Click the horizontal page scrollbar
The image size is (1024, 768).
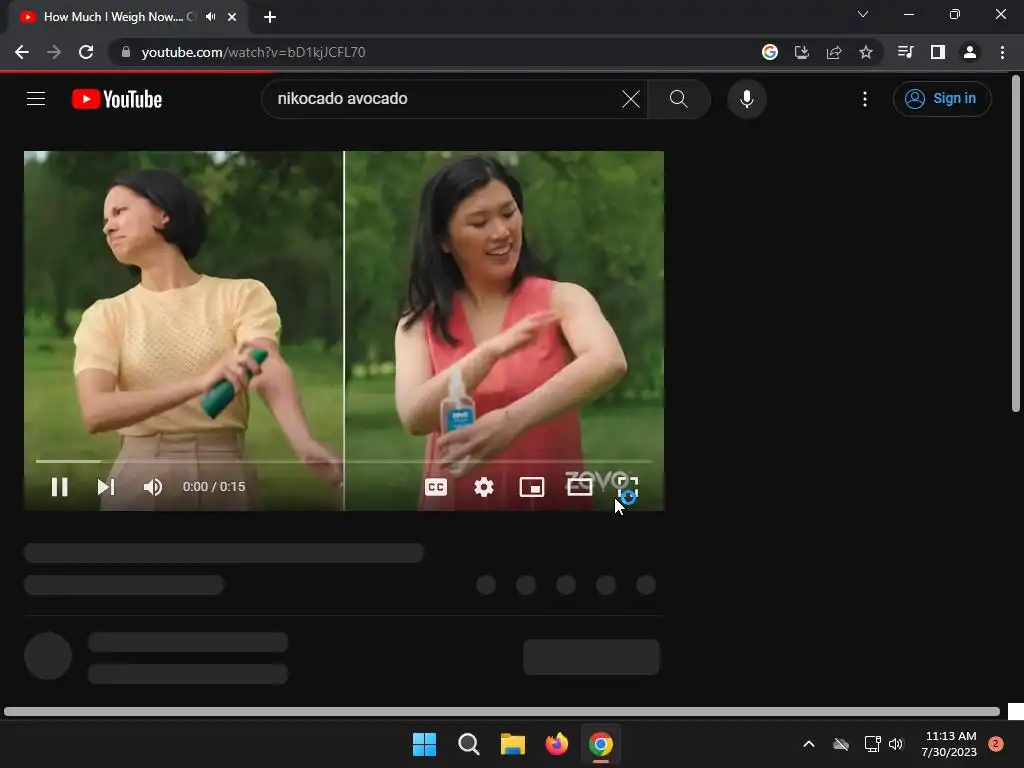pos(502,711)
